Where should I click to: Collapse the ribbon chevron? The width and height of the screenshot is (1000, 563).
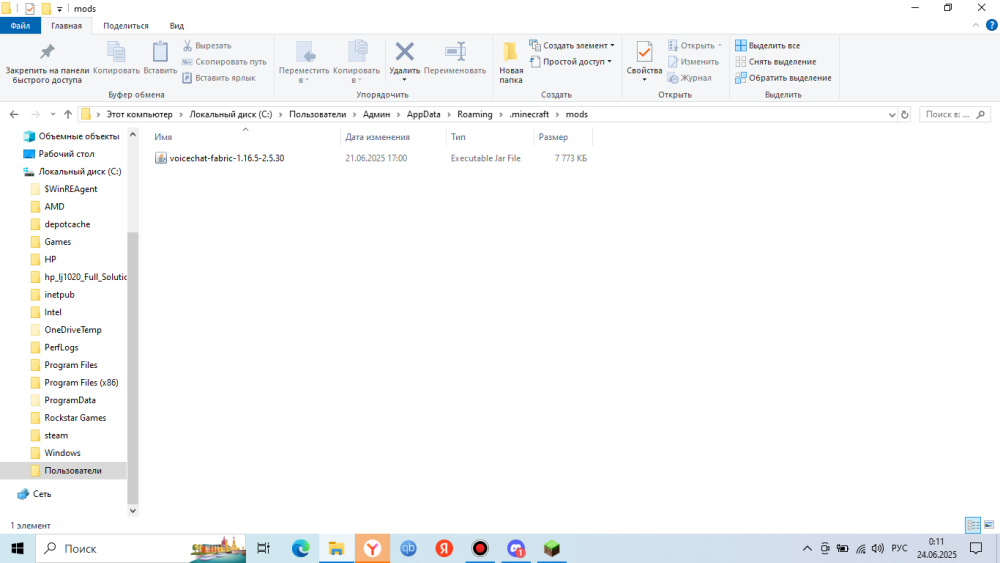[x=976, y=26]
